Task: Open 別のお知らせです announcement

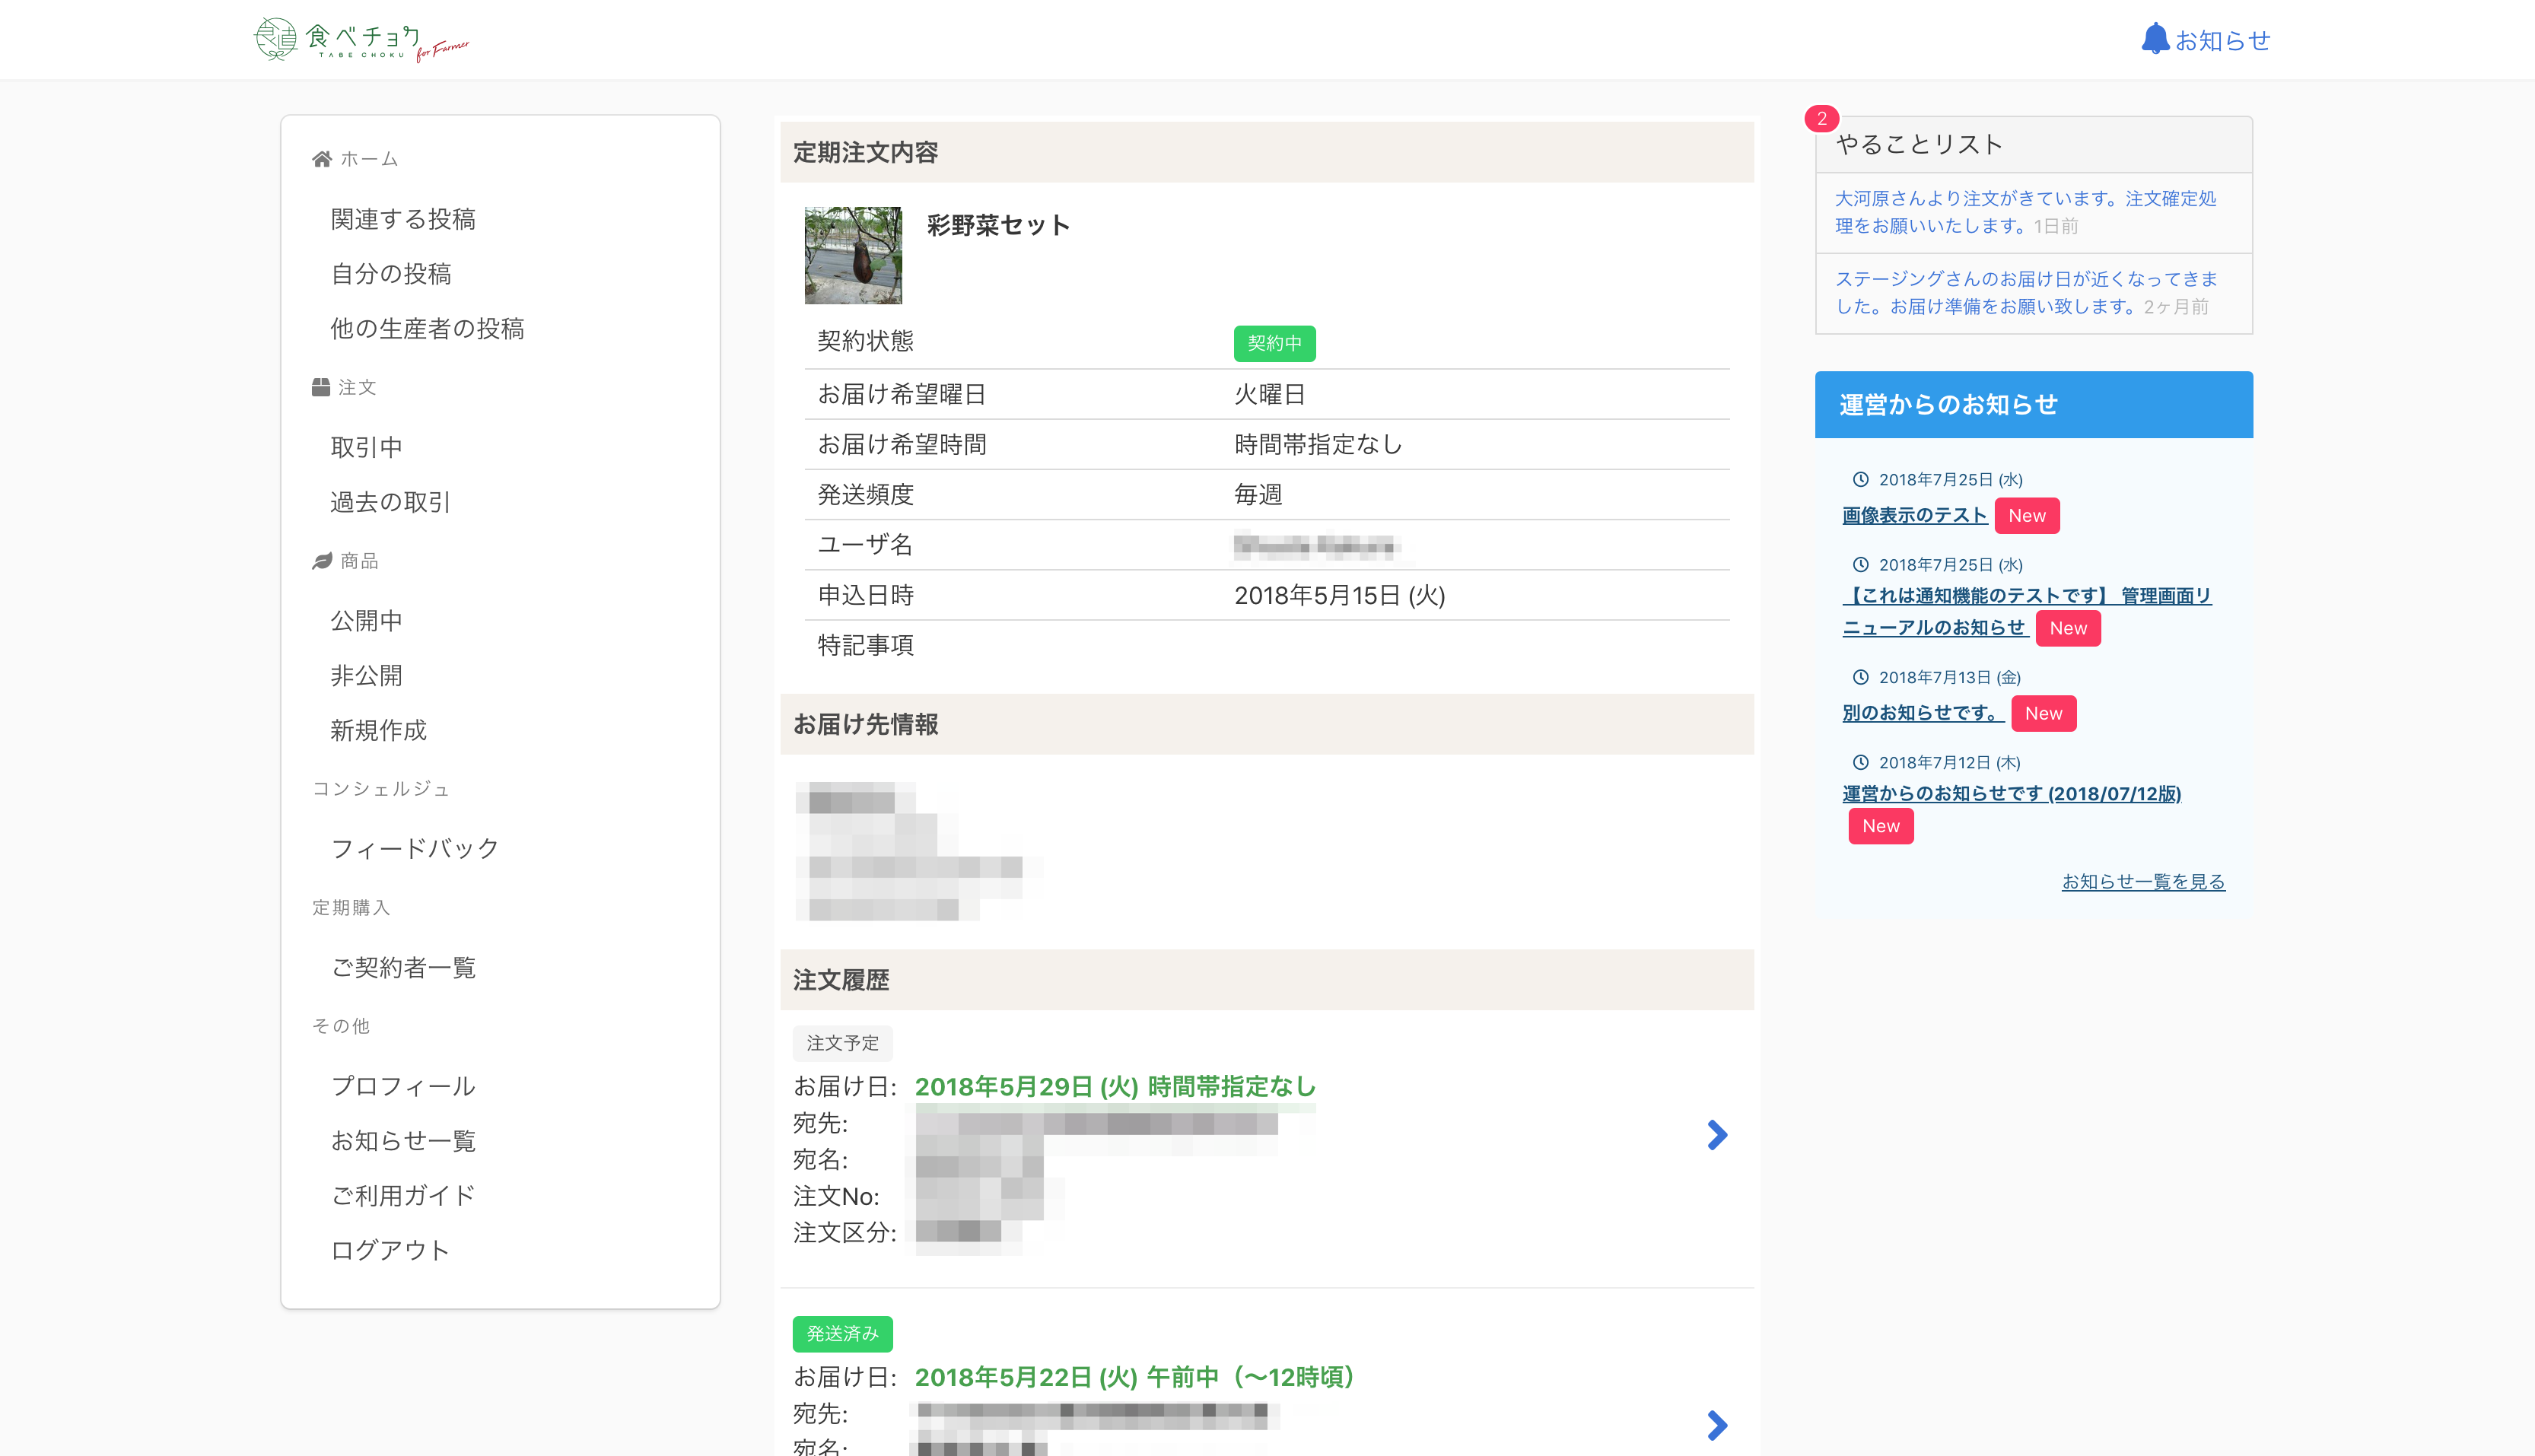Action: (x=1922, y=713)
